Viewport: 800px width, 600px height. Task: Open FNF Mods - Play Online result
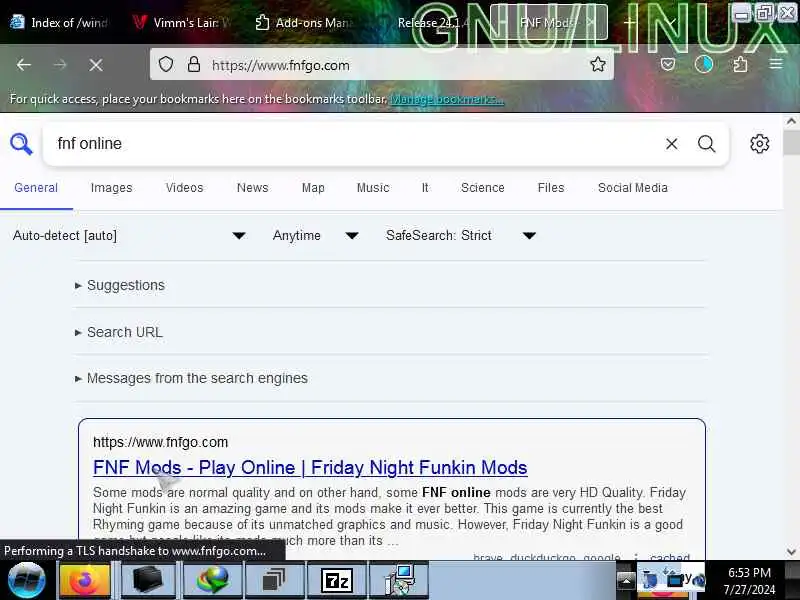[310, 467]
